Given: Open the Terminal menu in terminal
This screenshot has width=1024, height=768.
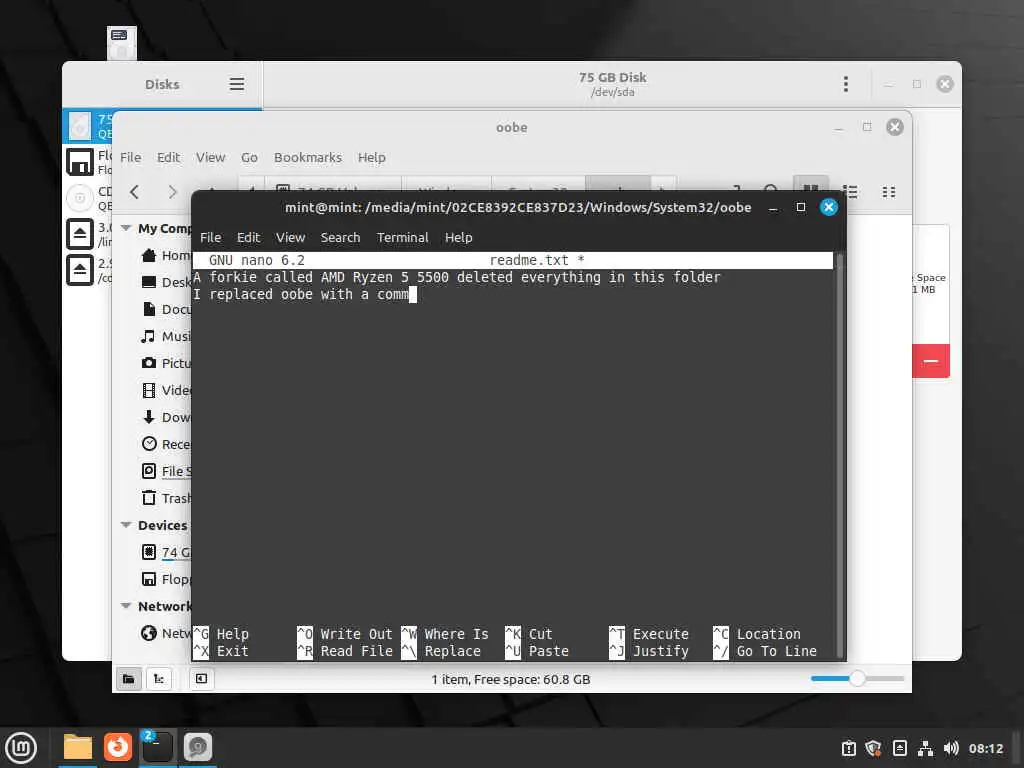Looking at the screenshot, I should pyautogui.click(x=402, y=238).
